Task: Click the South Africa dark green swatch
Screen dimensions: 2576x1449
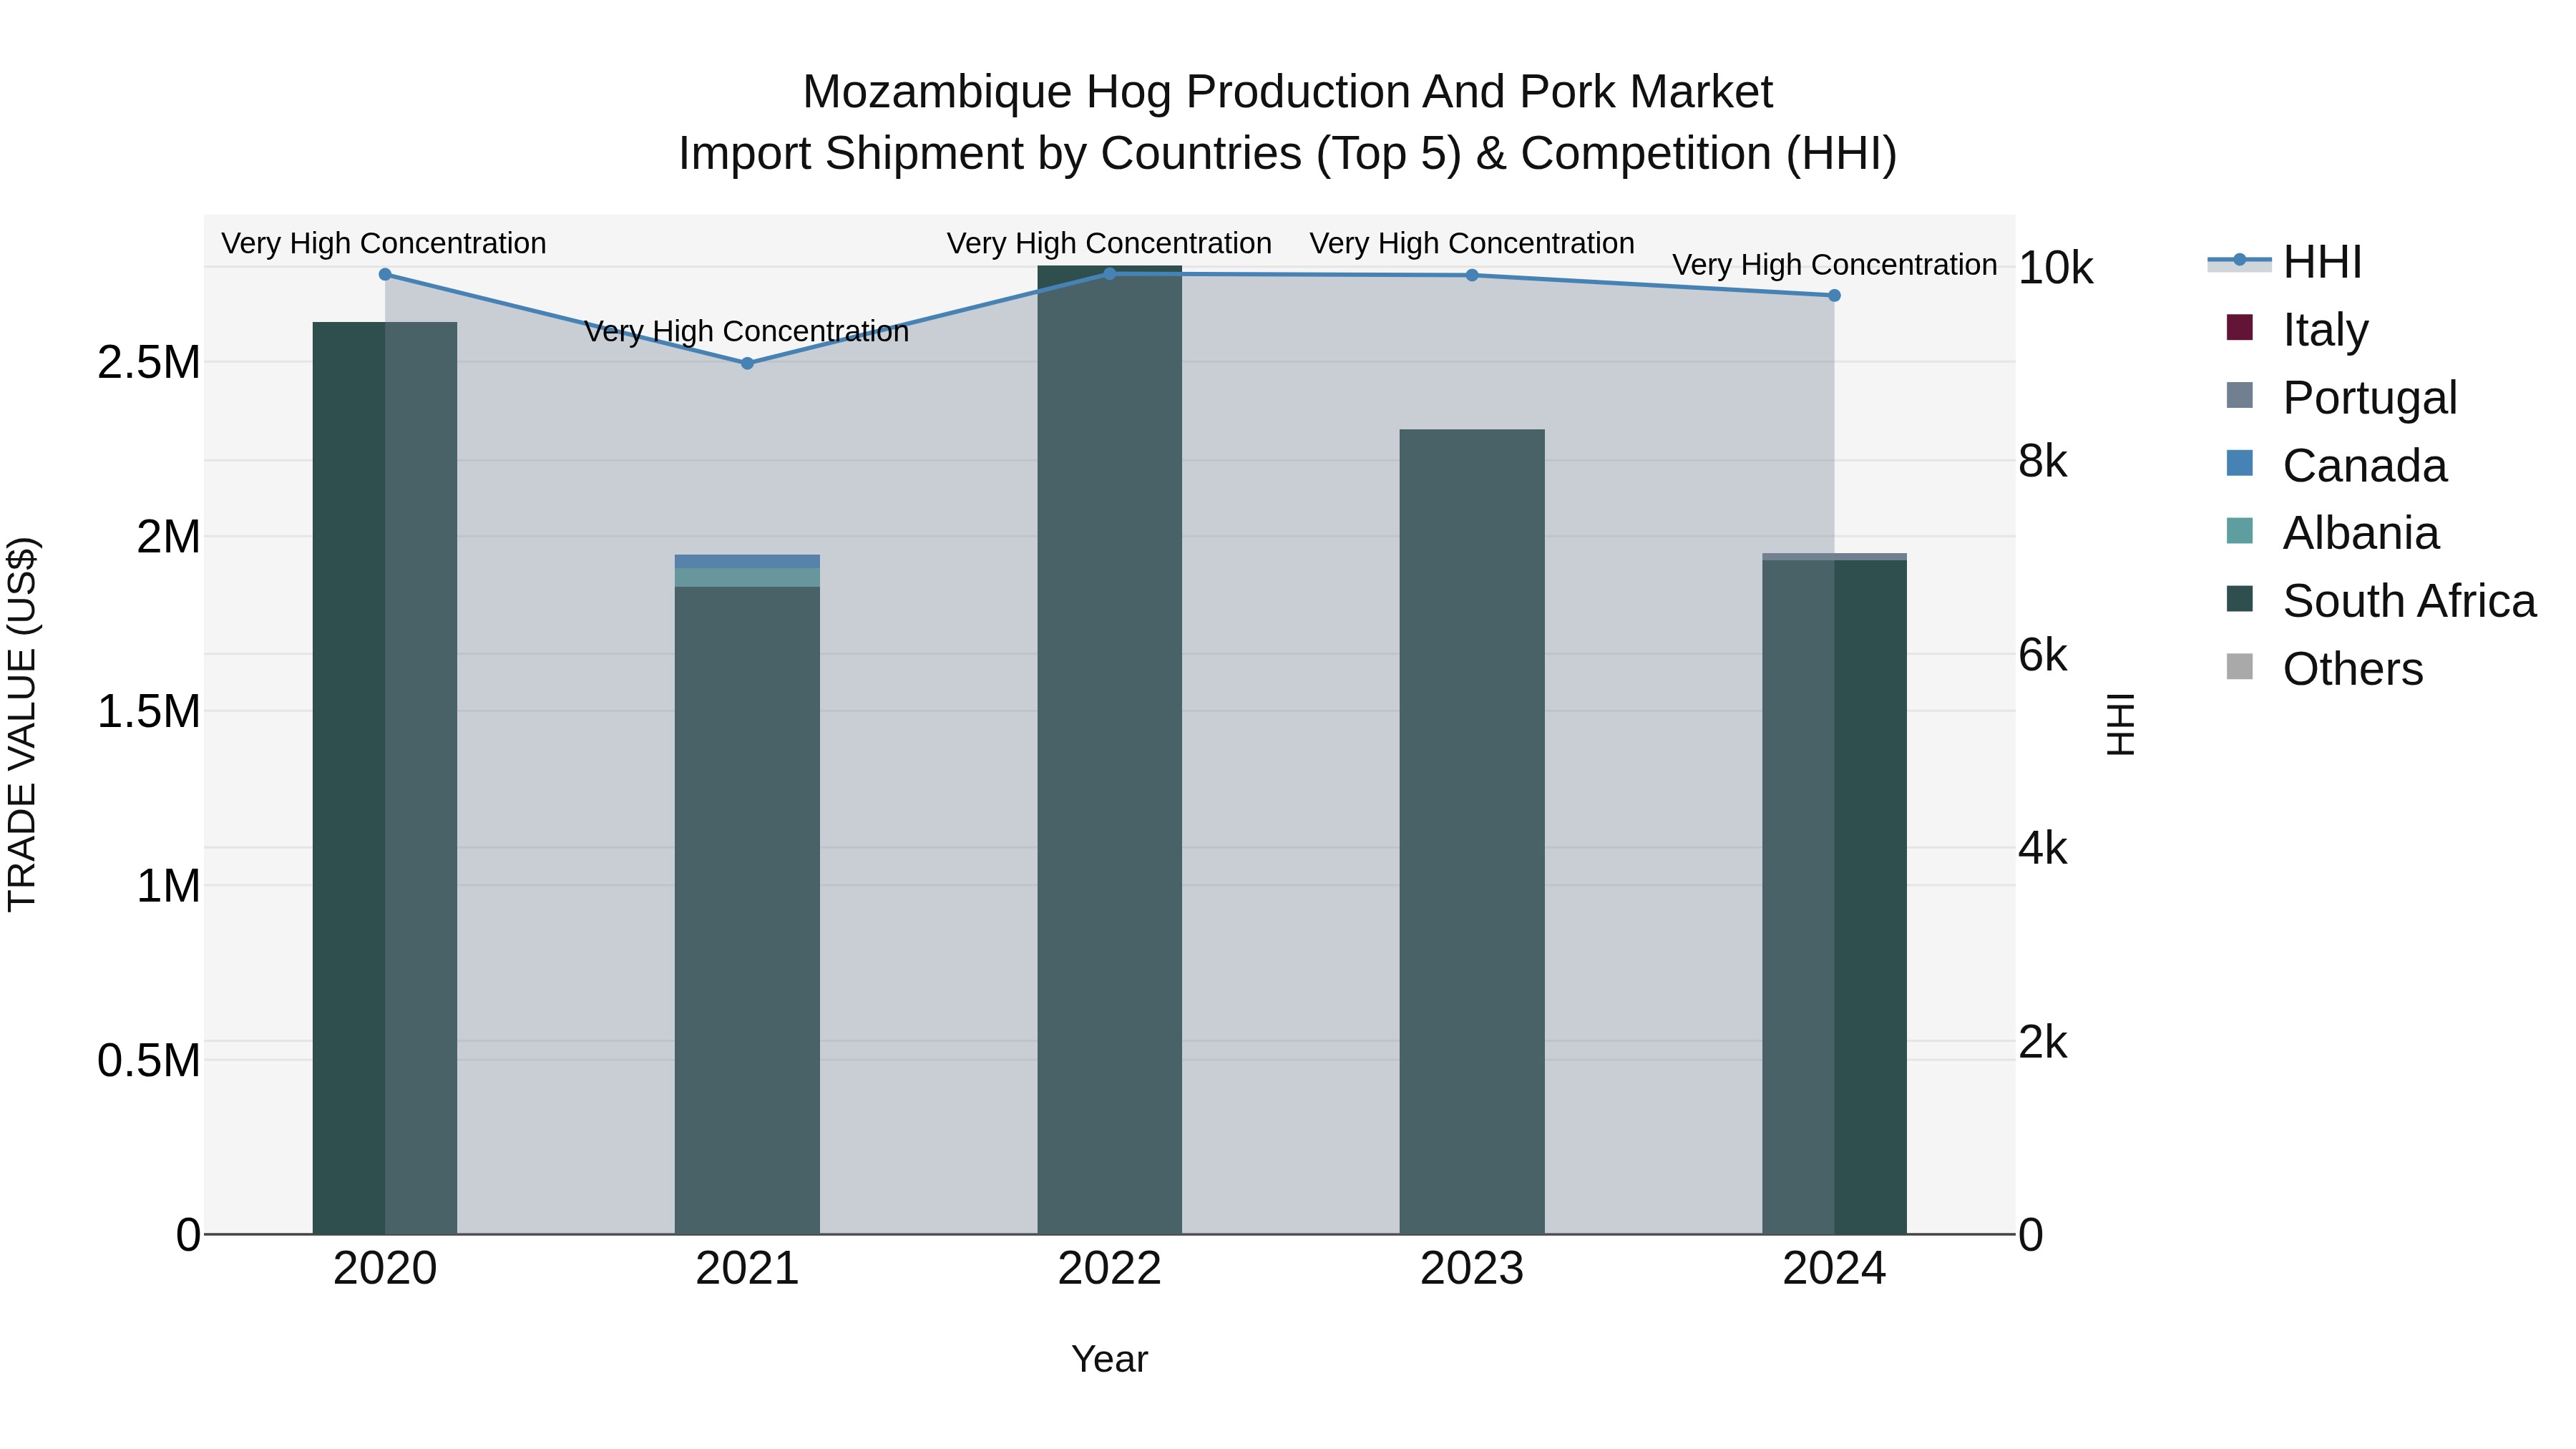Action: (2240, 599)
